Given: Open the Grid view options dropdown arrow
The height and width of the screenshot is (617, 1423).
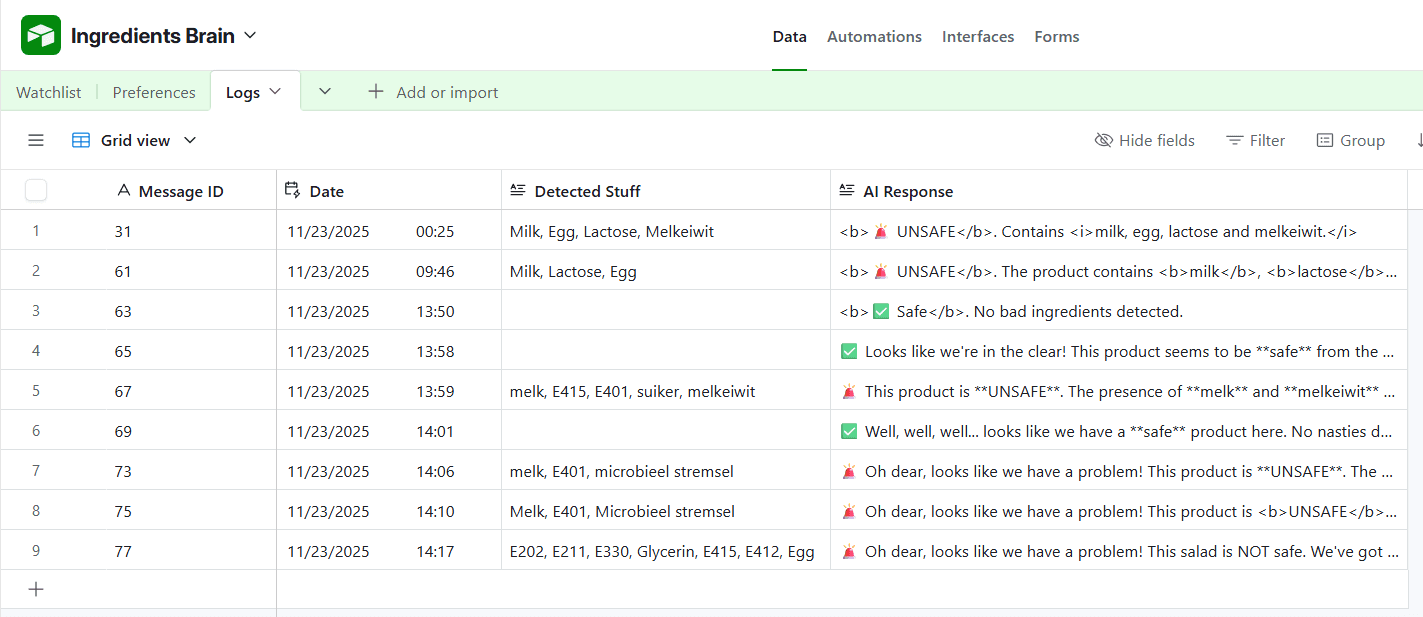Looking at the screenshot, I should pyautogui.click(x=190, y=141).
